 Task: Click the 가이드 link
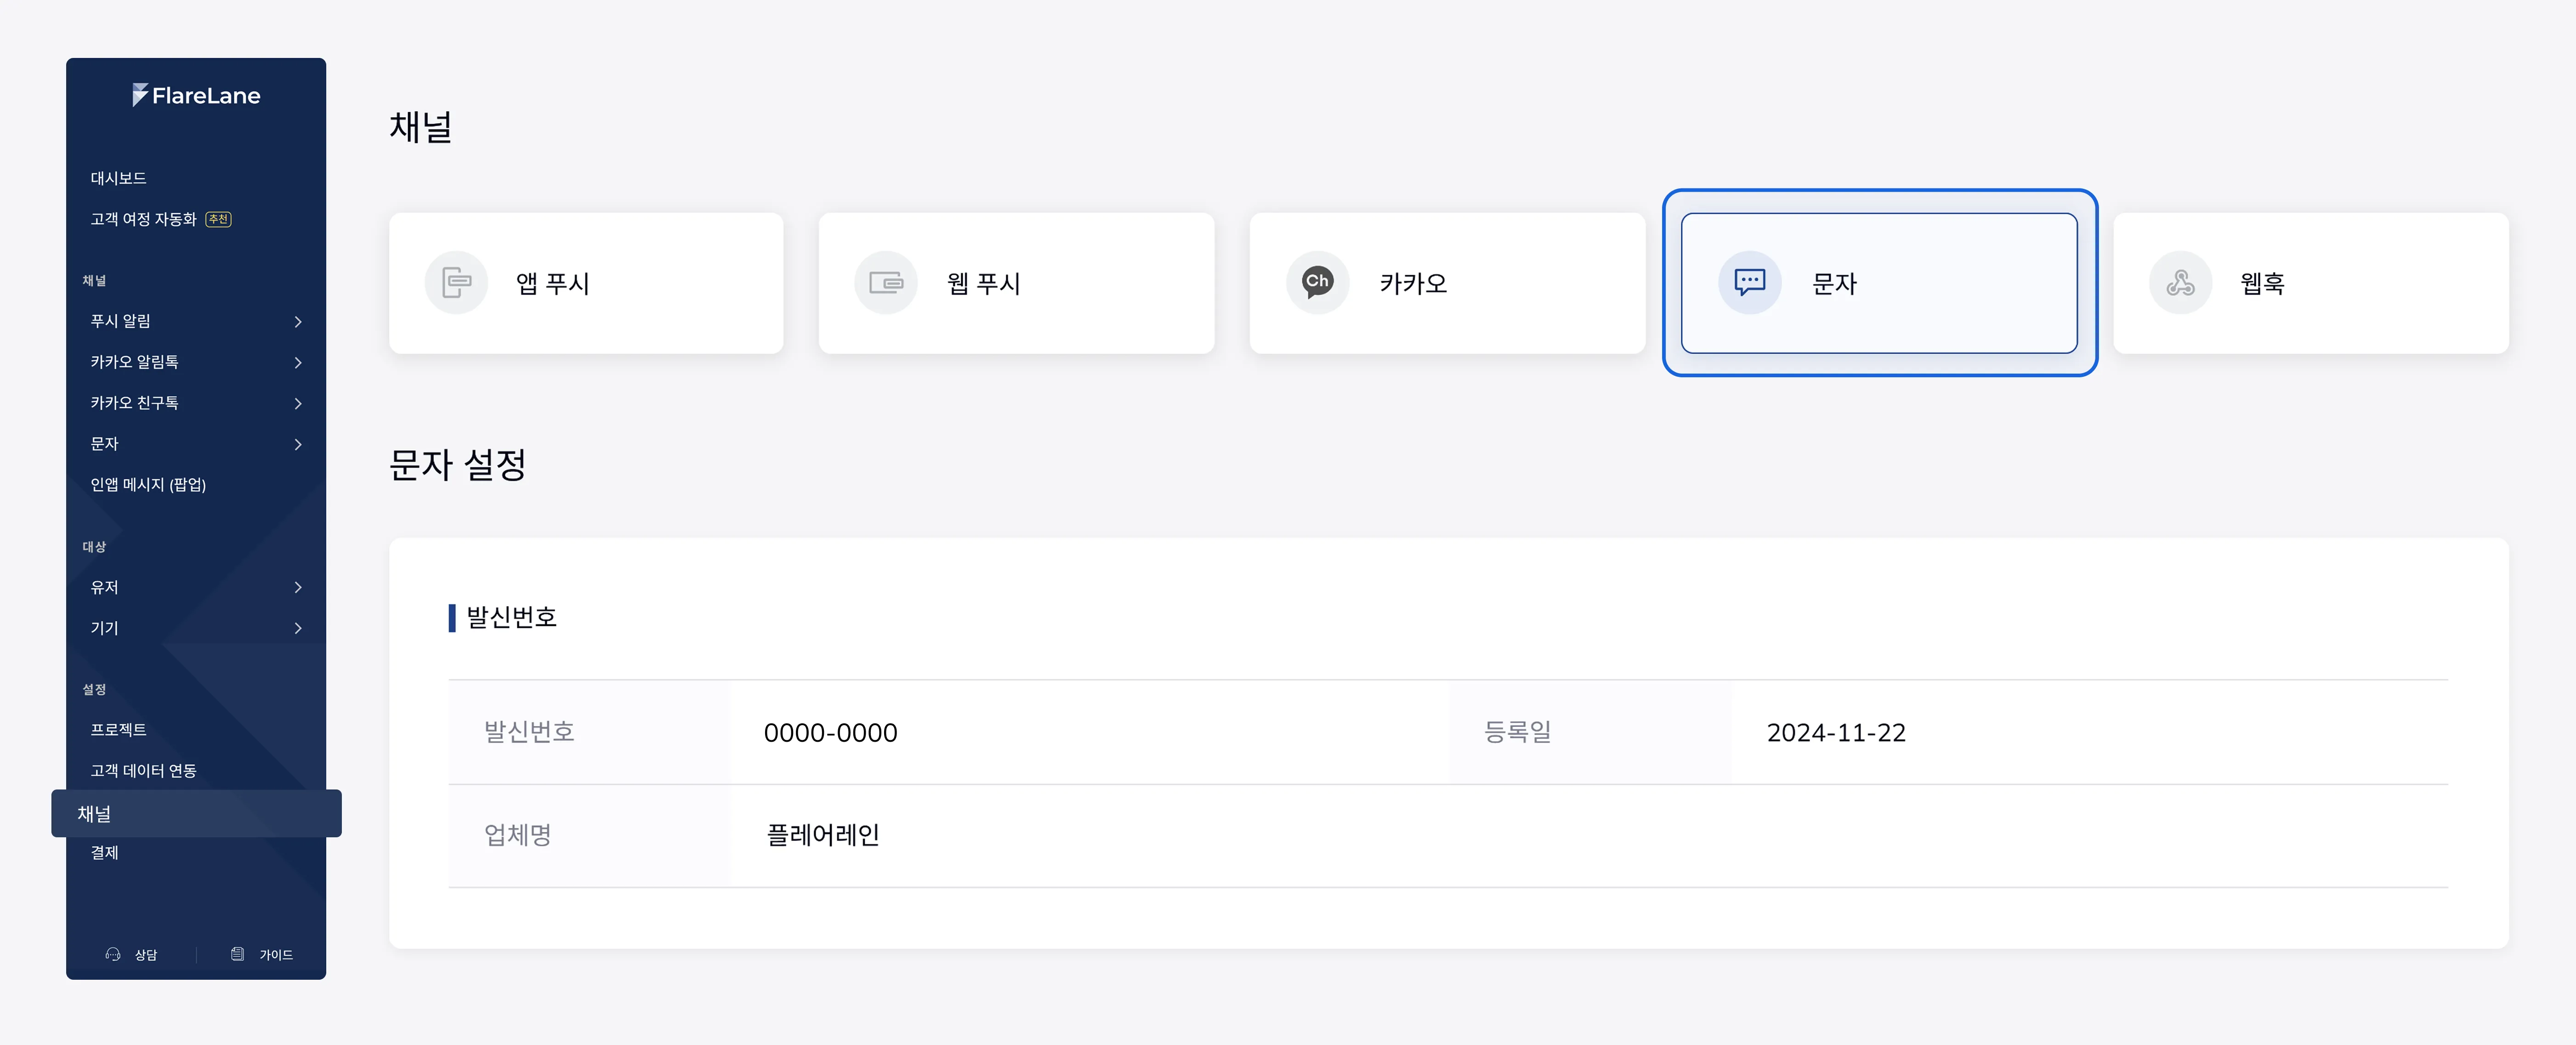(x=276, y=955)
